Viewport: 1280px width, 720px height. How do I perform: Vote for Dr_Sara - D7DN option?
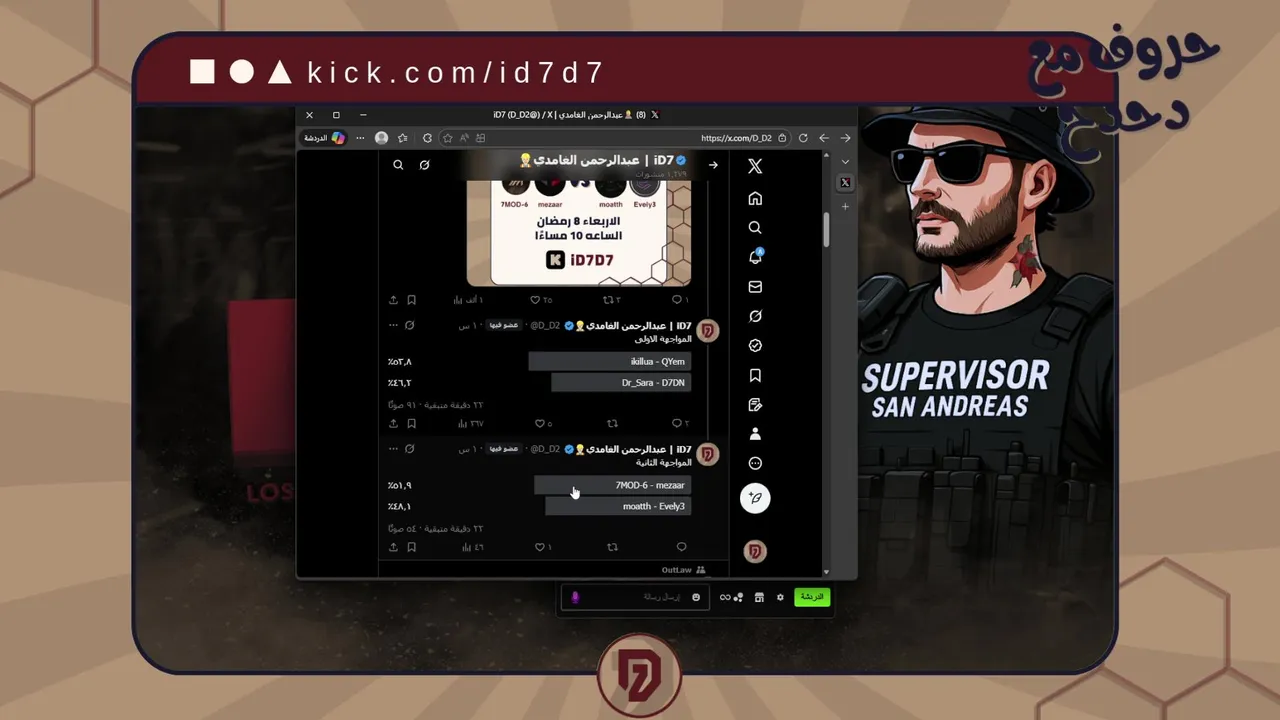620,382
